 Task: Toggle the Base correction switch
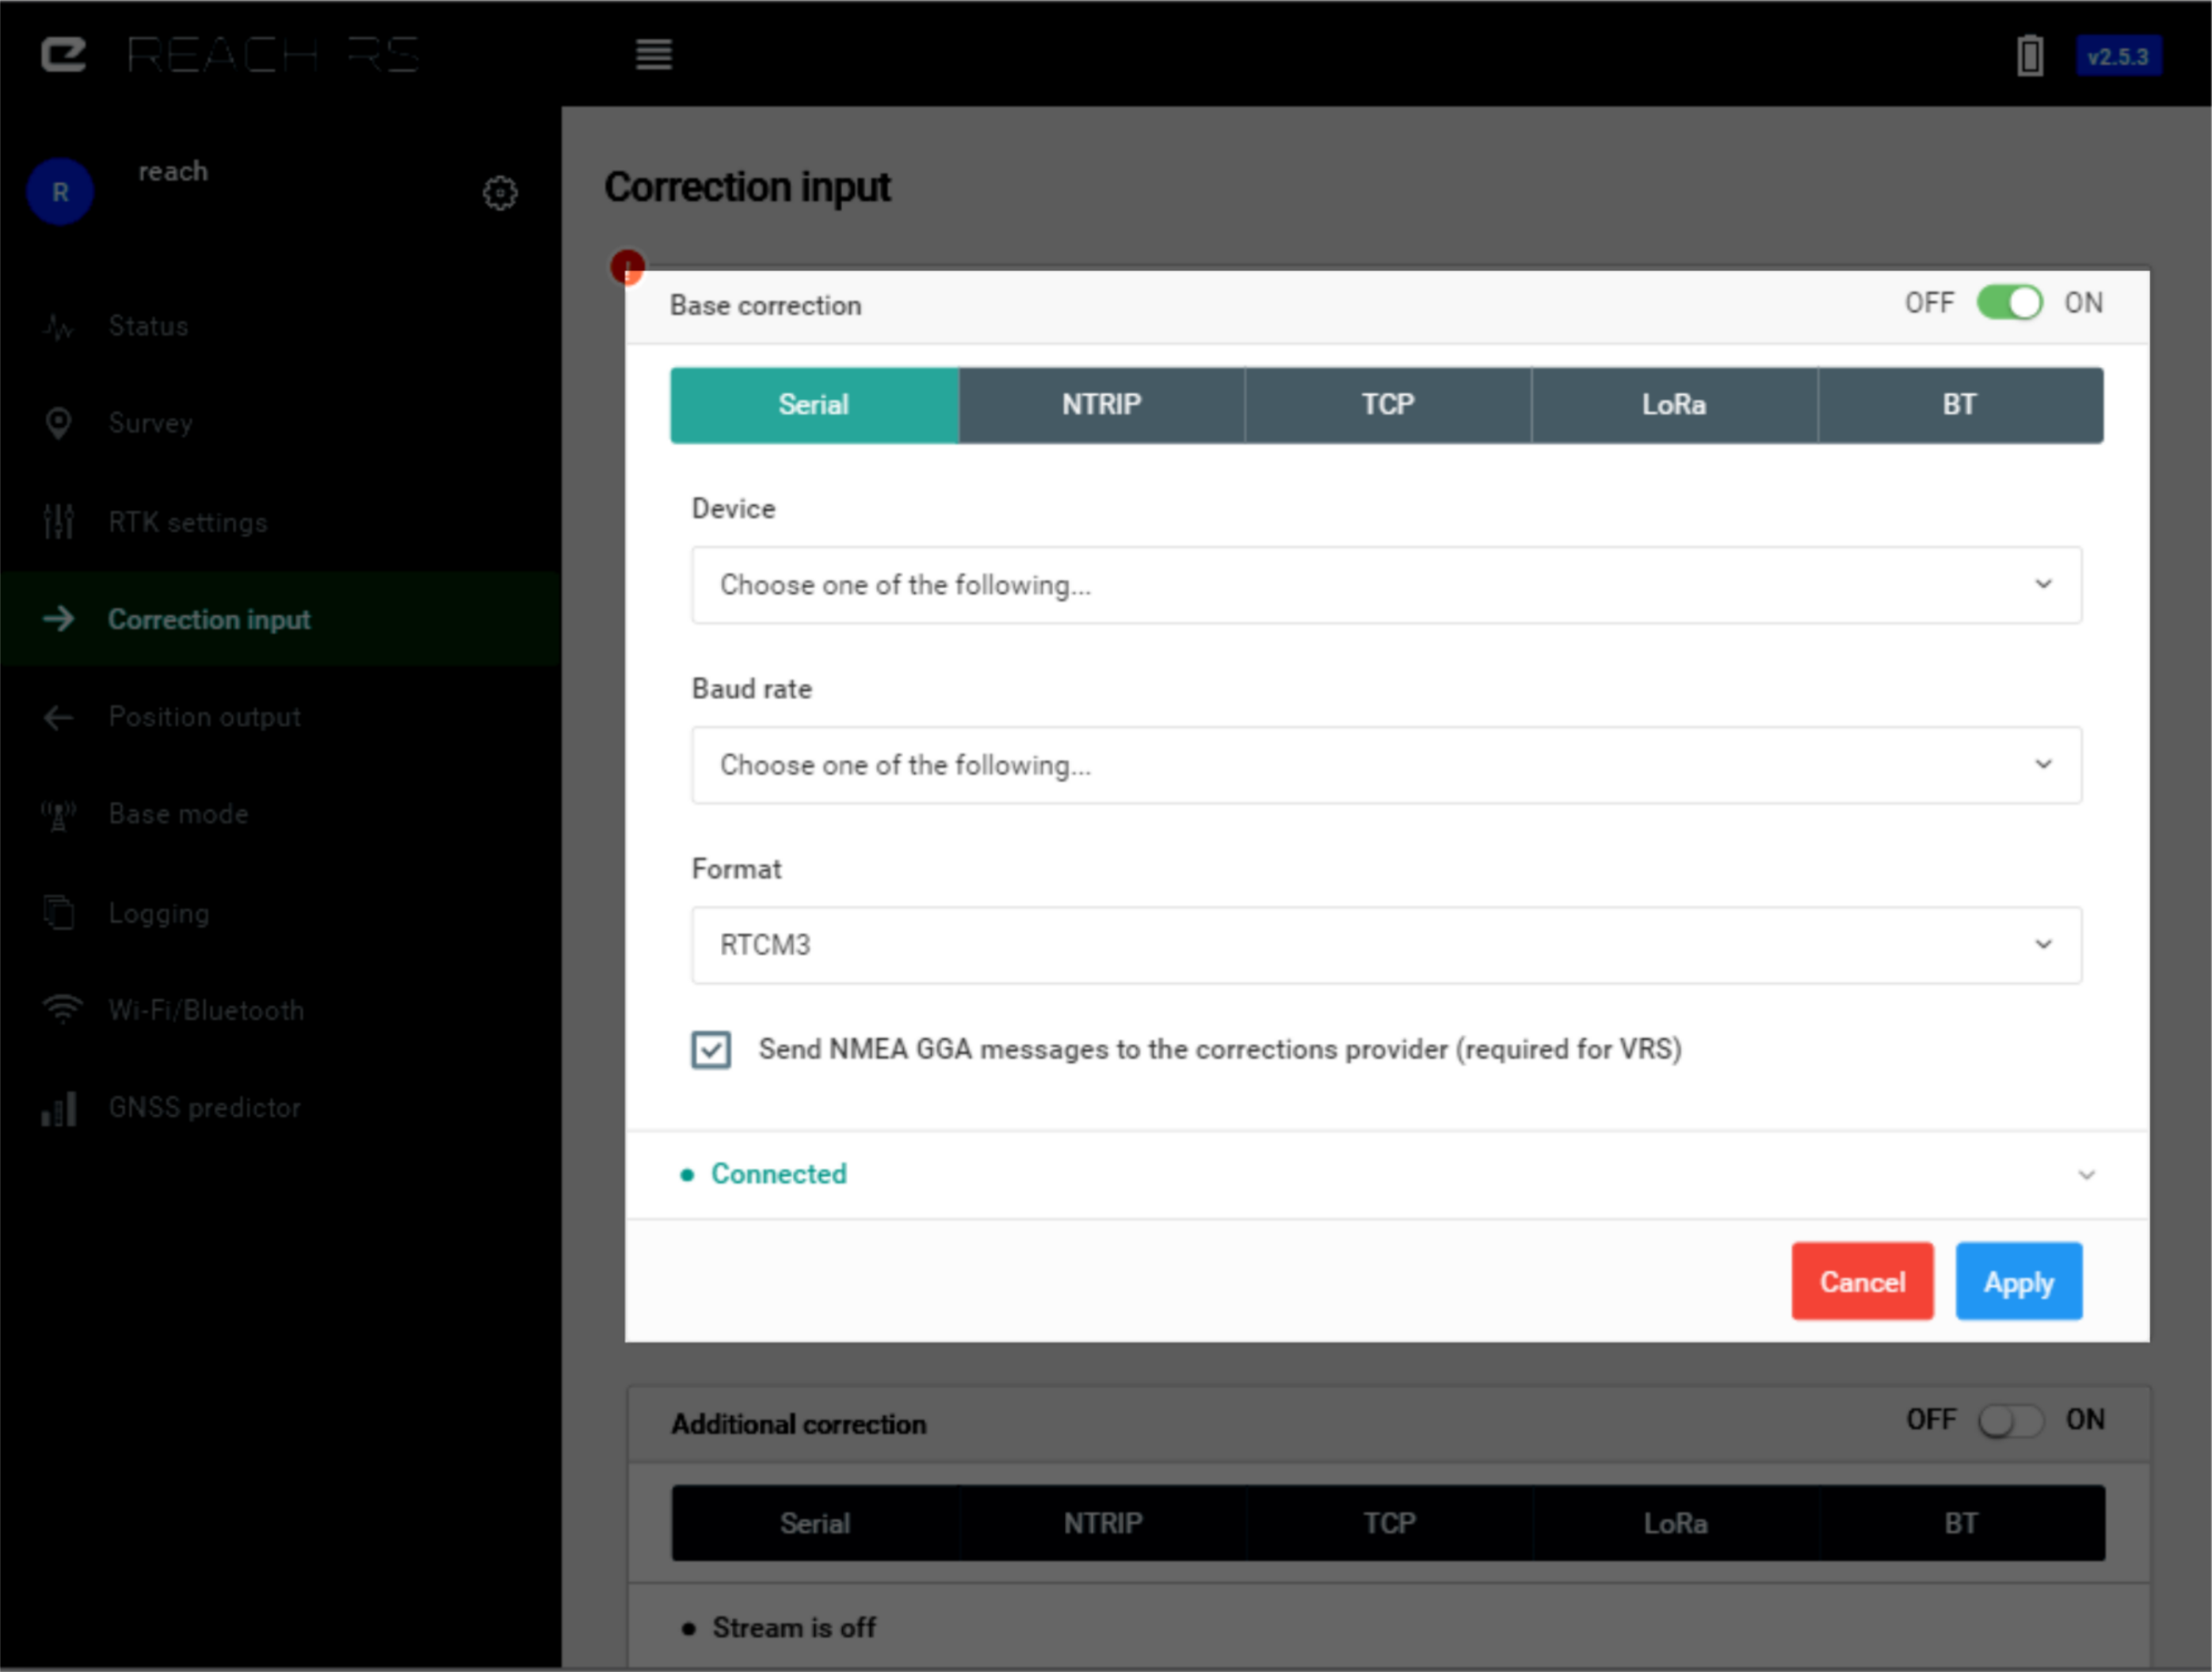pos(2009,303)
